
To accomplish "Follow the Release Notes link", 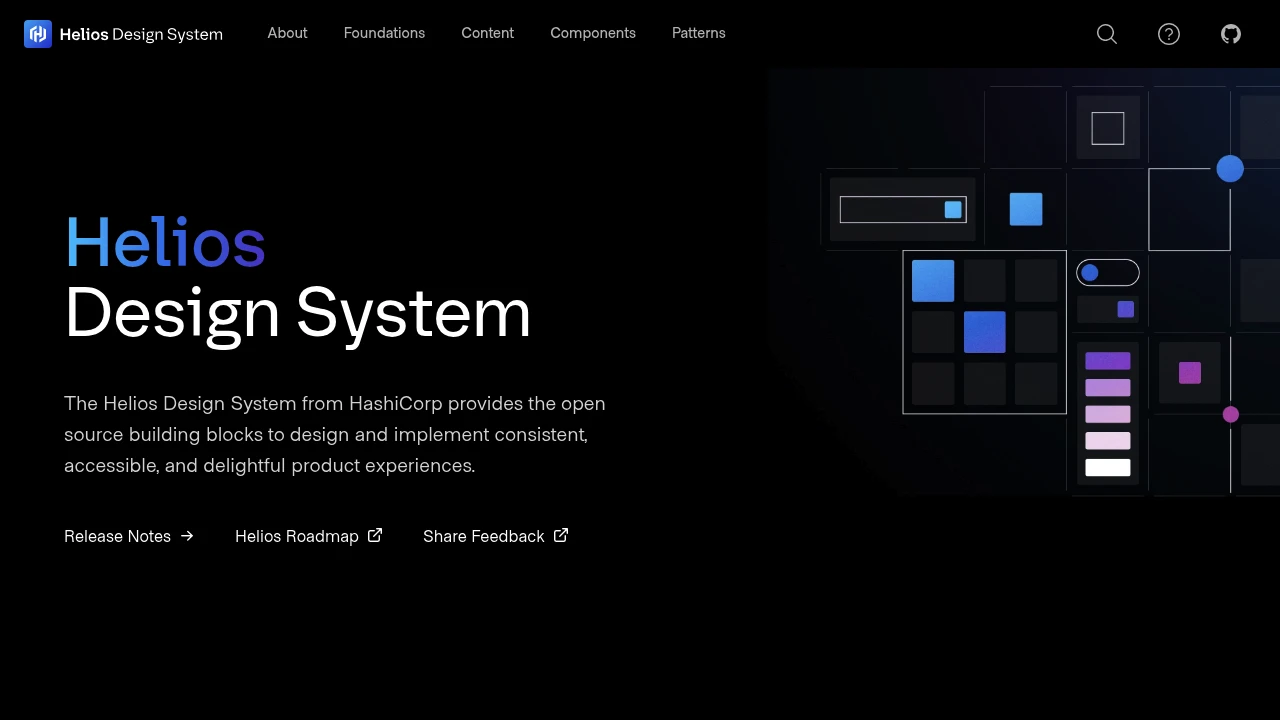I will 117,536.
